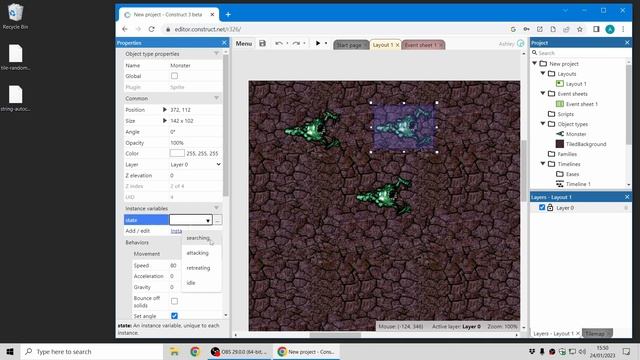Undo the last action in Construct toolbar
This screenshot has width=640, height=360.
pyautogui.click(x=279, y=43)
